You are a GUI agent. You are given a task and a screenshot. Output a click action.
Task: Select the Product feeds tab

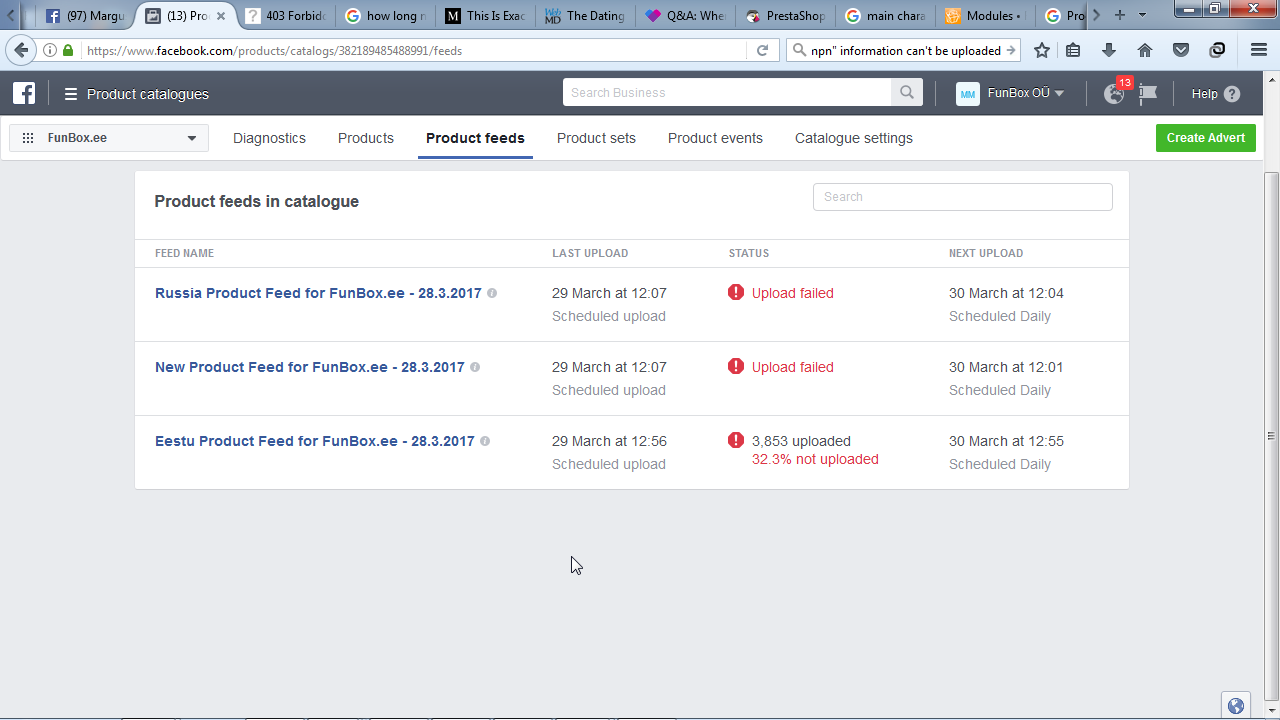[x=475, y=138]
